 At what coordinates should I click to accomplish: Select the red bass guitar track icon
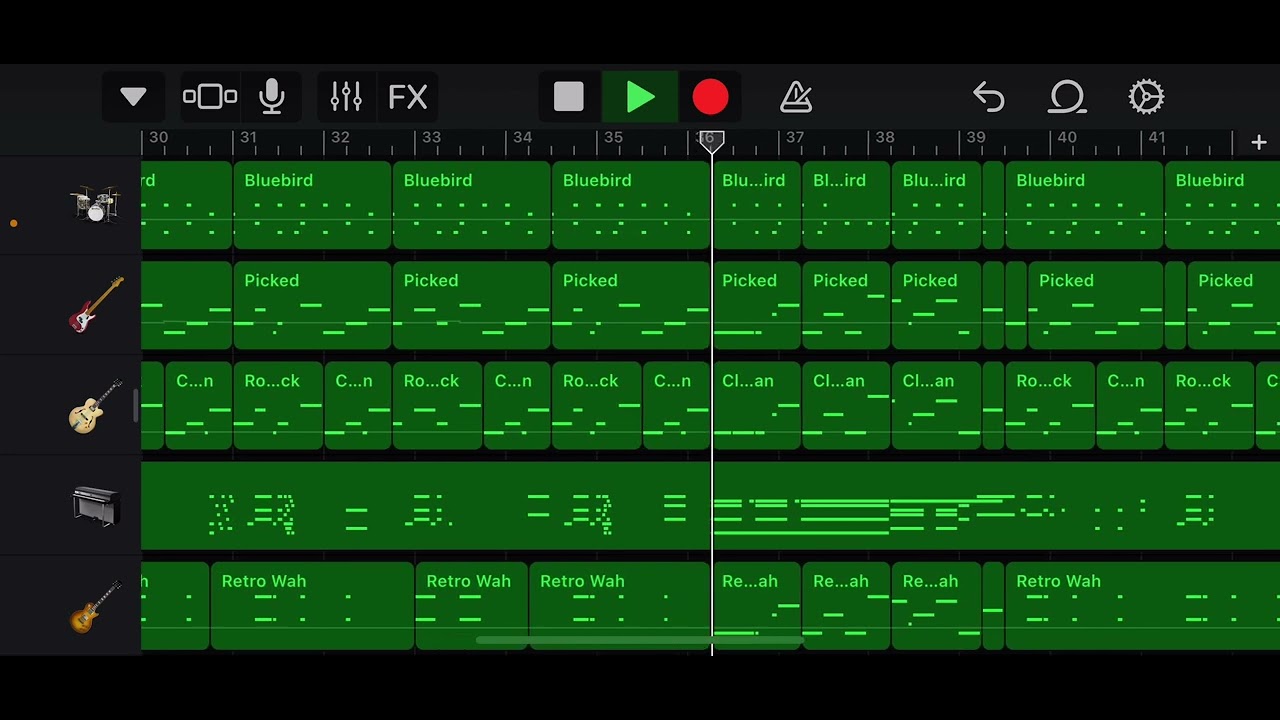pyautogui.click(x=96, y=305)
